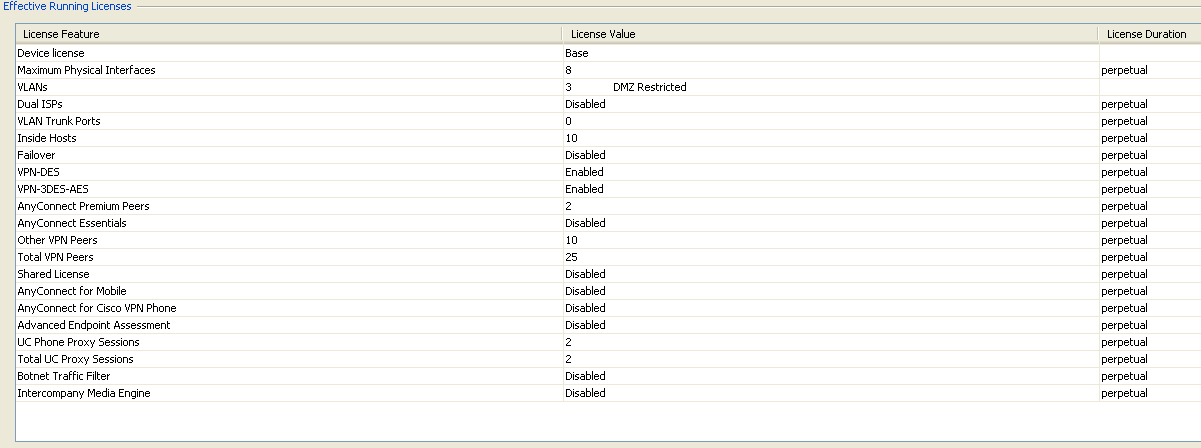Select the Intercompany Media Engine row
The image size is (1201, 448).
click(83, 393)
